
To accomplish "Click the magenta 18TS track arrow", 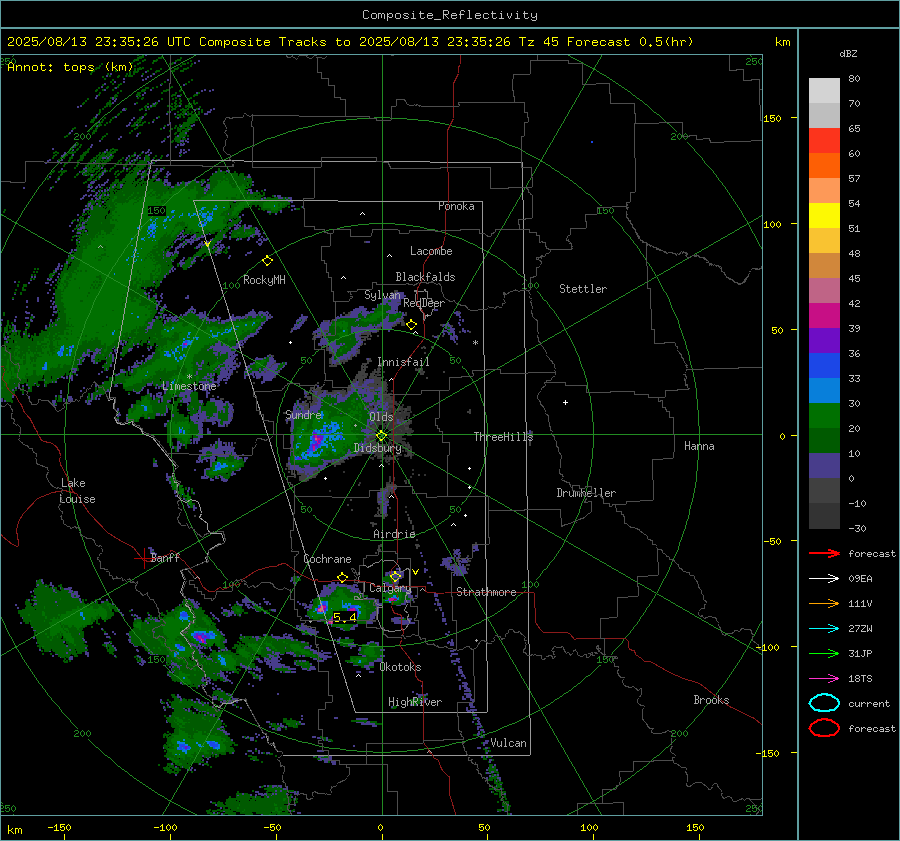I will (x=824, y=679).
